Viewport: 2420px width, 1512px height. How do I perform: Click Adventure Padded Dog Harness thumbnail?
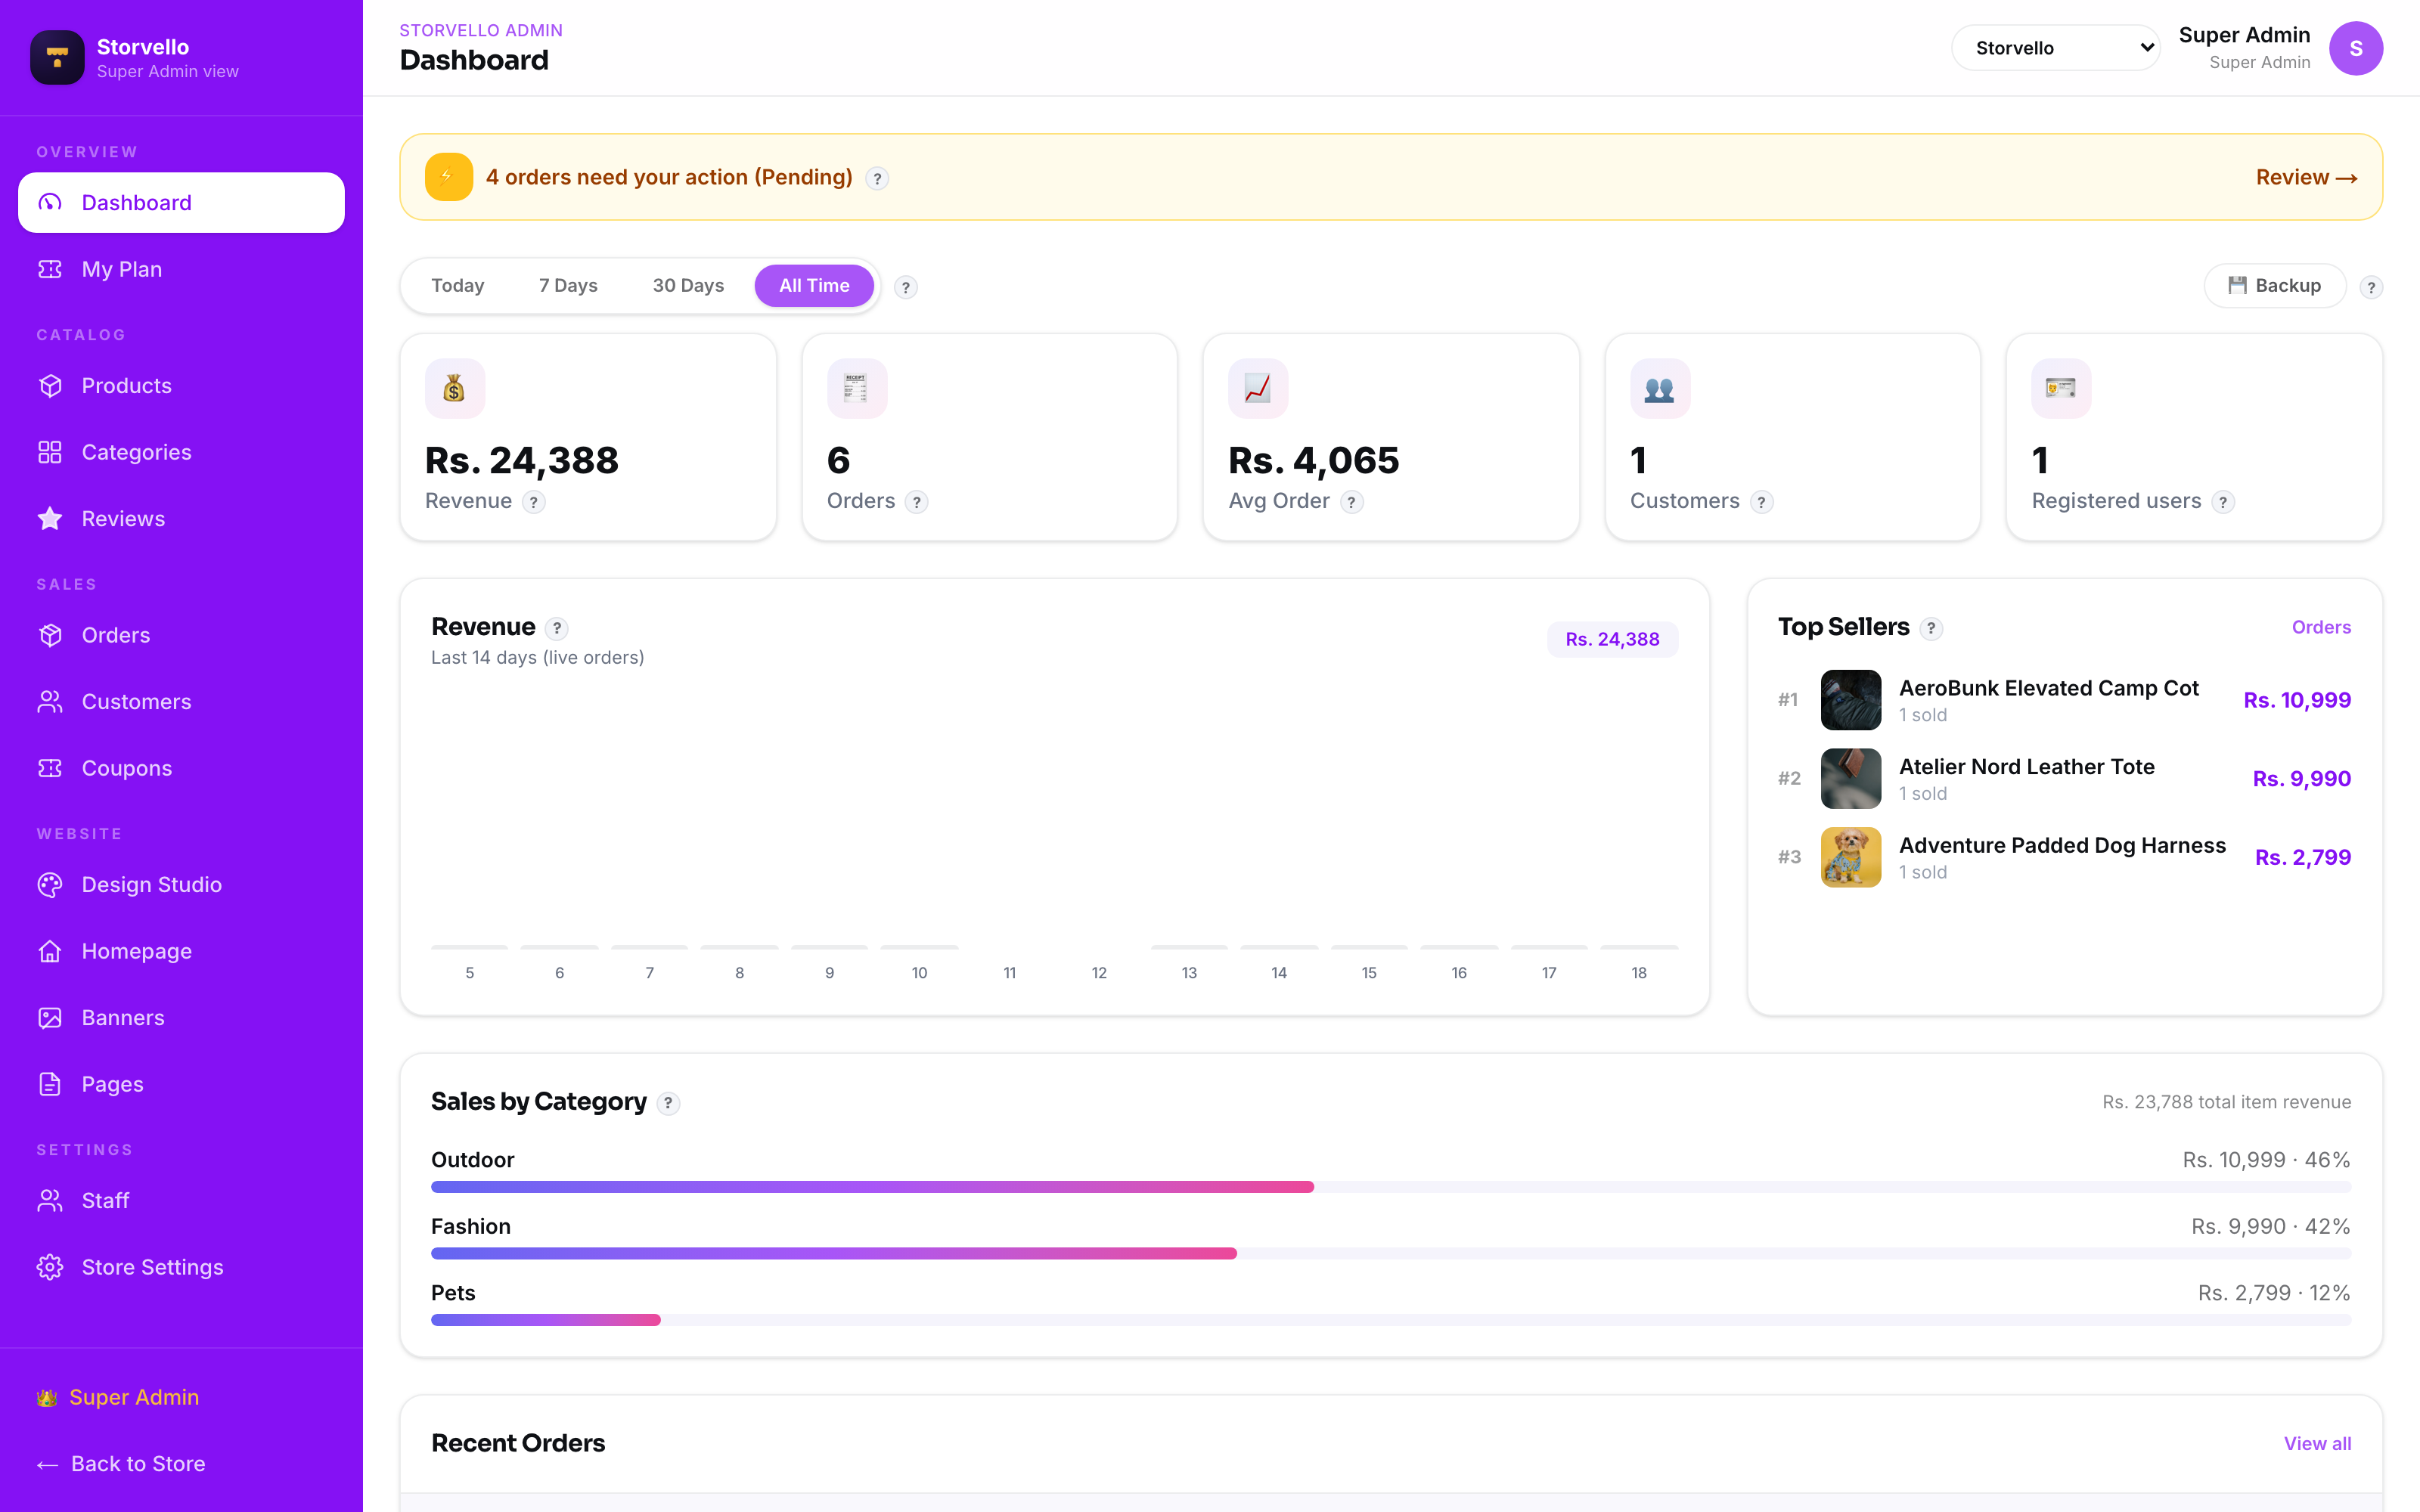click(x=1851, y=857)
